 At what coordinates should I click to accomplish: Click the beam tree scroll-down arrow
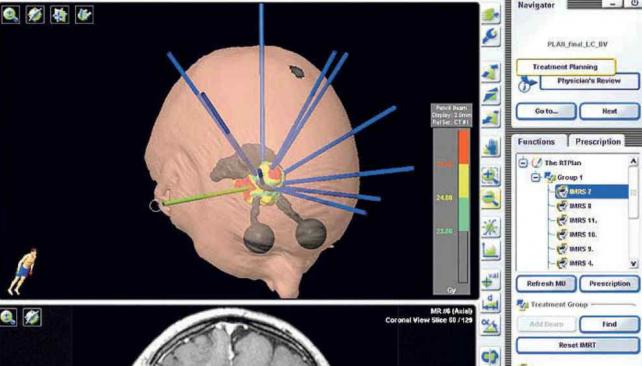(x=633, y=263)
